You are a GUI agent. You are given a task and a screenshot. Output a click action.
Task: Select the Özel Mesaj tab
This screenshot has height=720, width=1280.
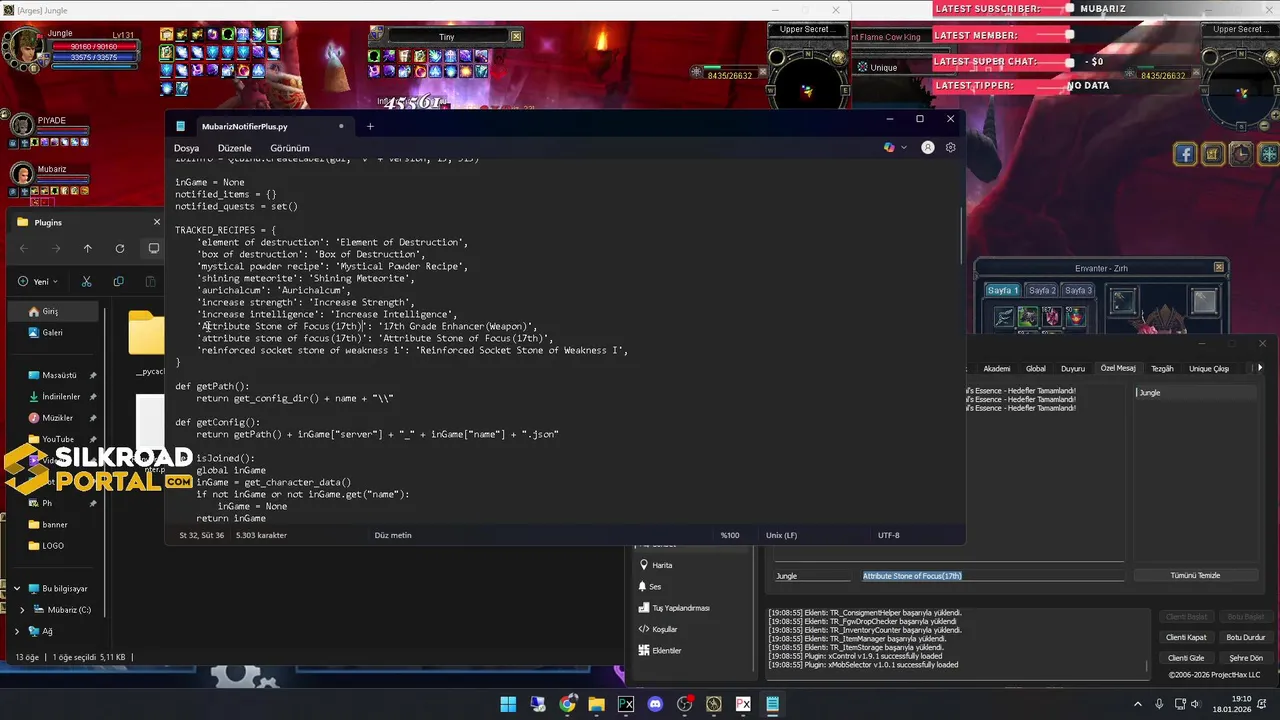click(1118, 368)
